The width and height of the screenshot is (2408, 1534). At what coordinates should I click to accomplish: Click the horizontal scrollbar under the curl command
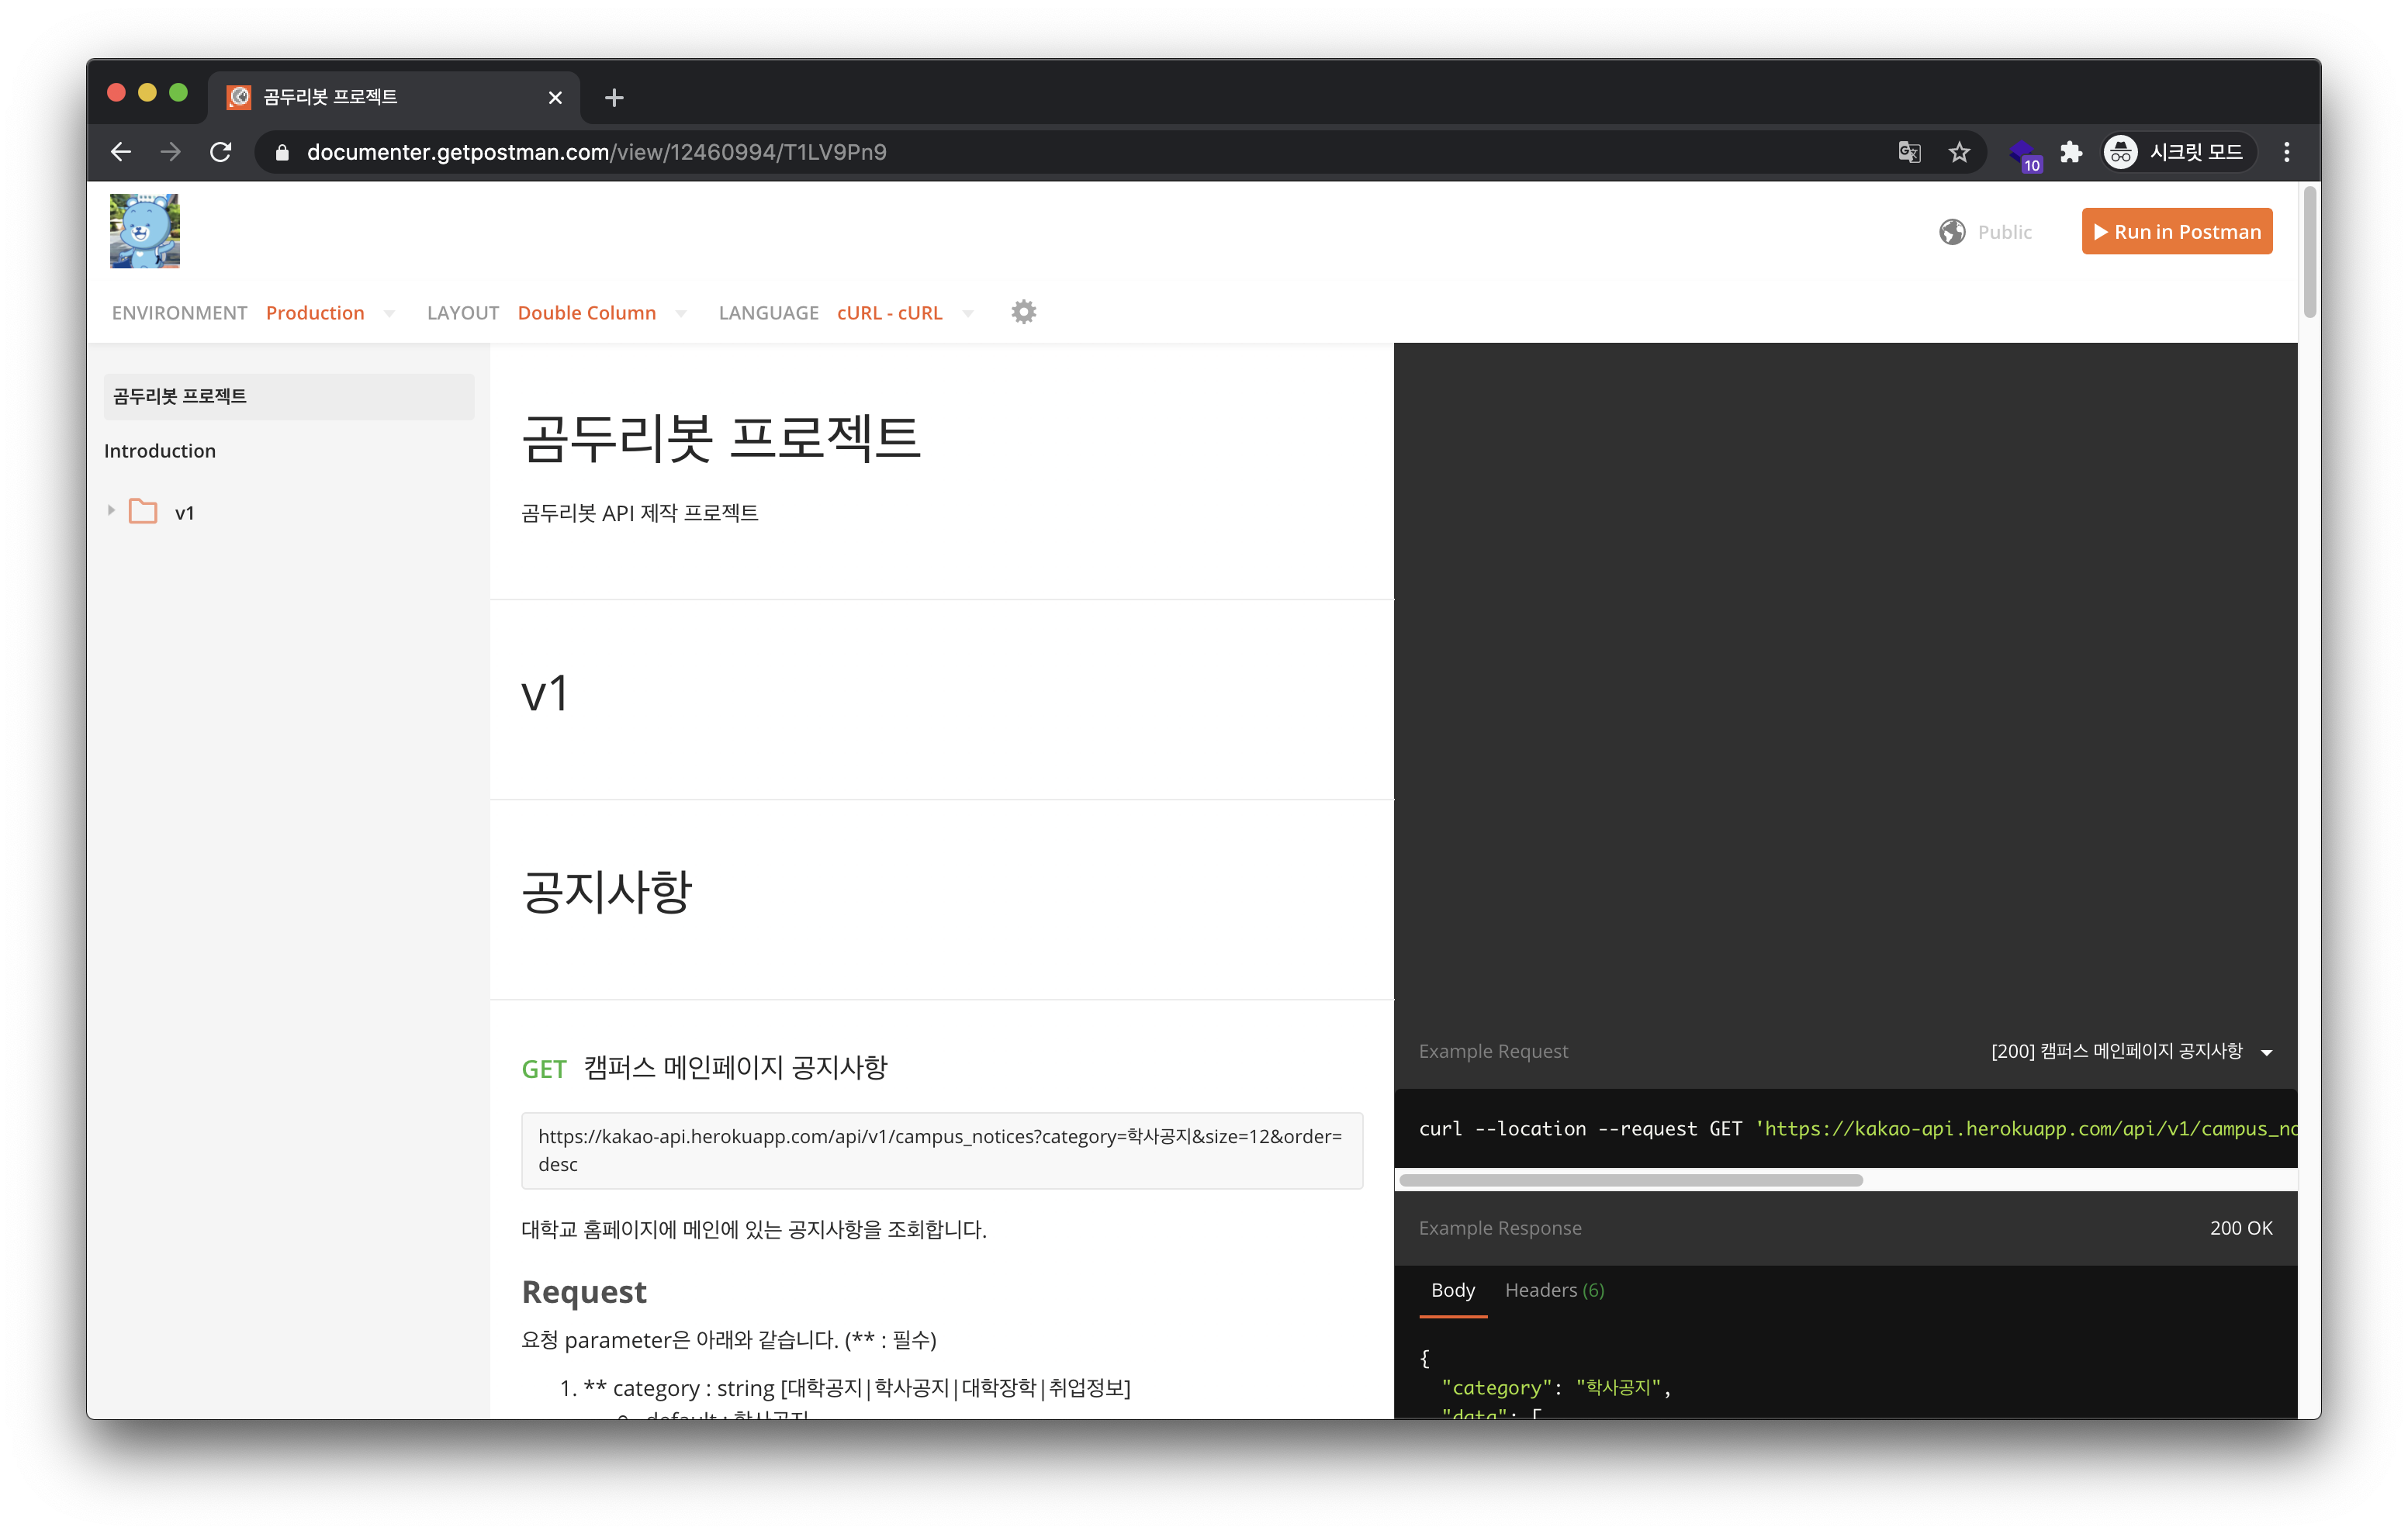tap(1630, 1180)
